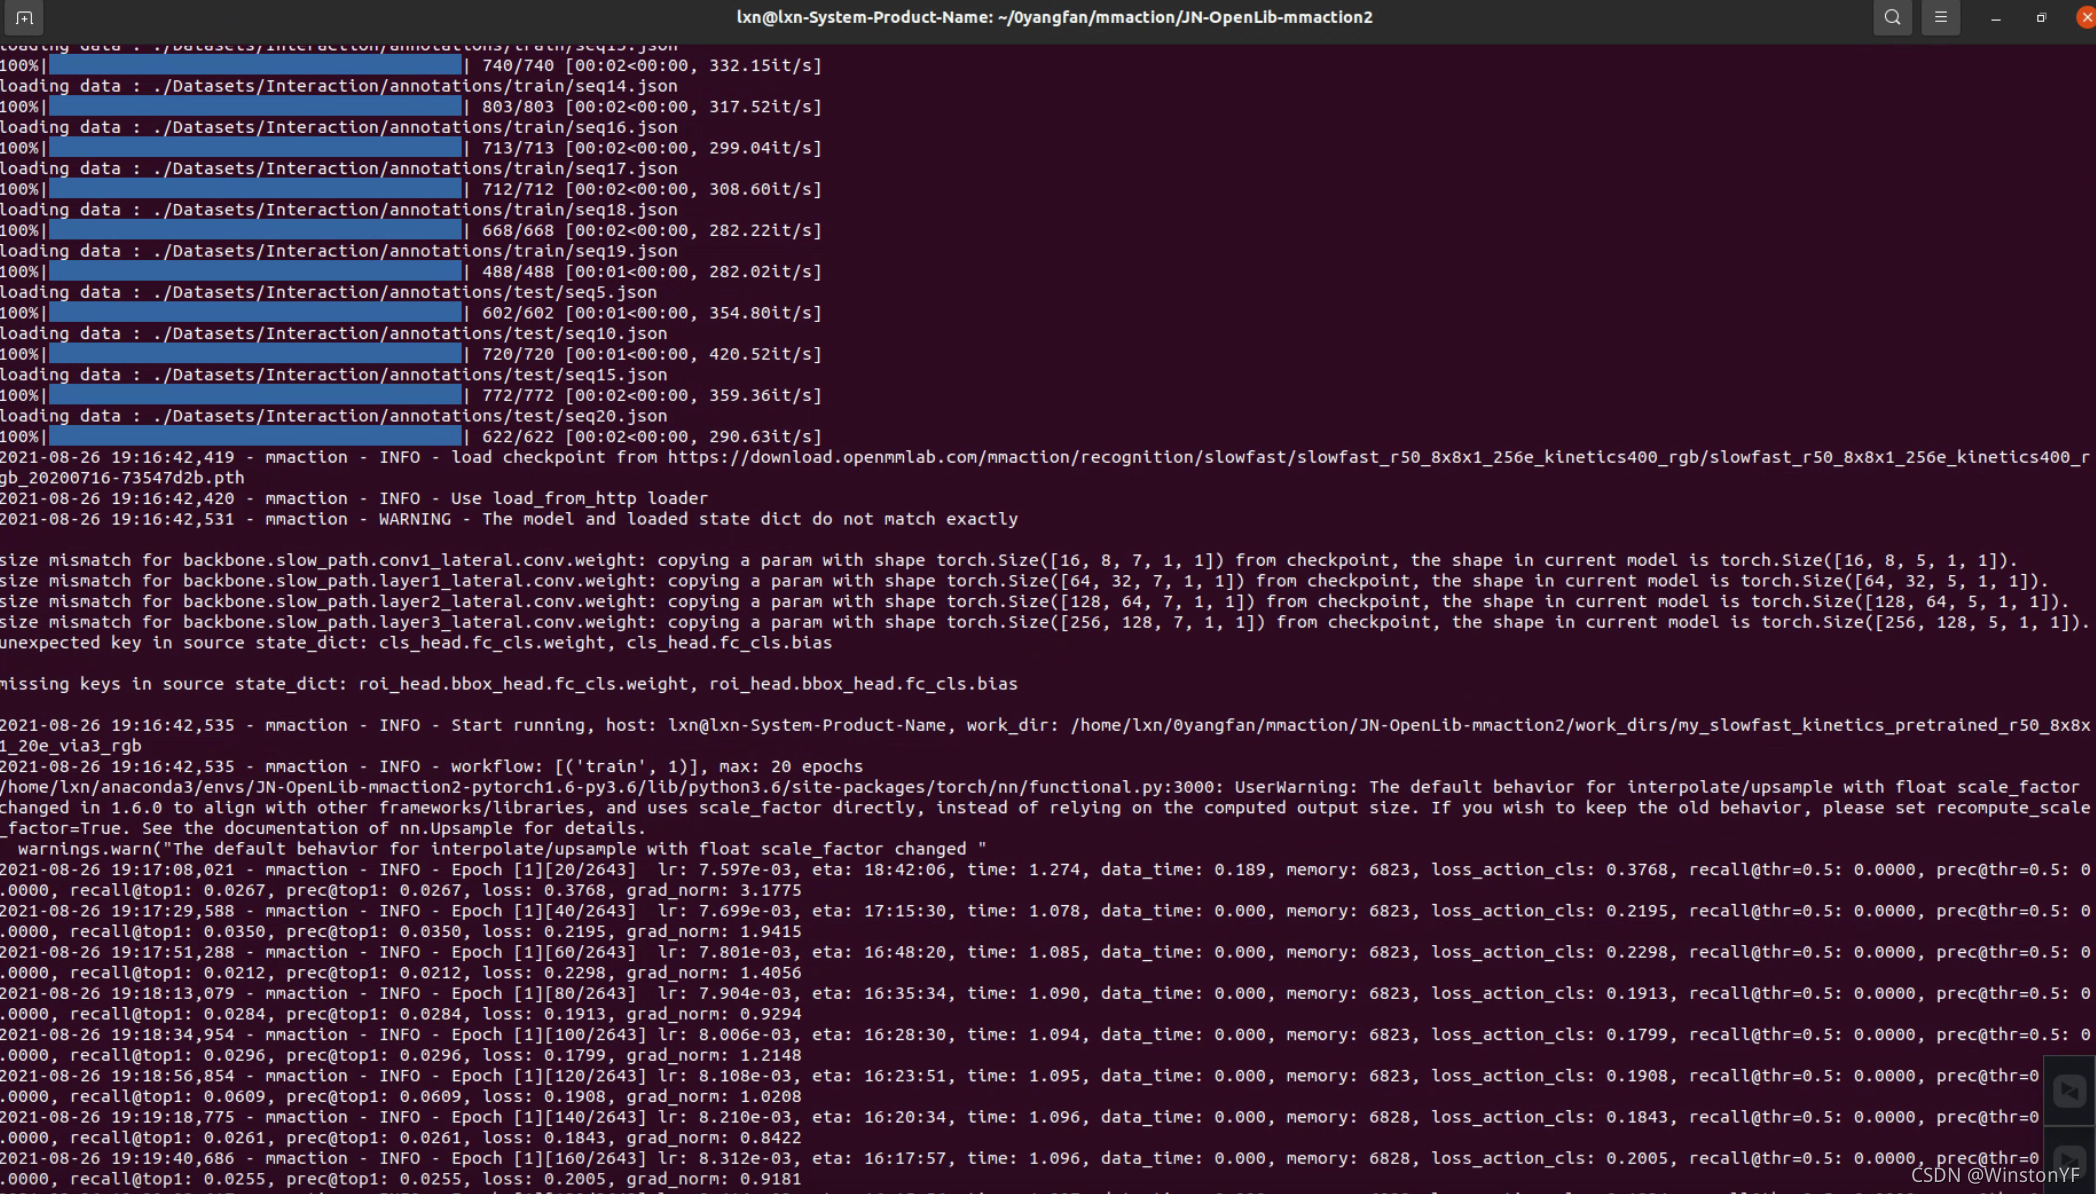2096x1194 pixels.
Task: Click the 668/668 progress count text
Action: point(518,230)
